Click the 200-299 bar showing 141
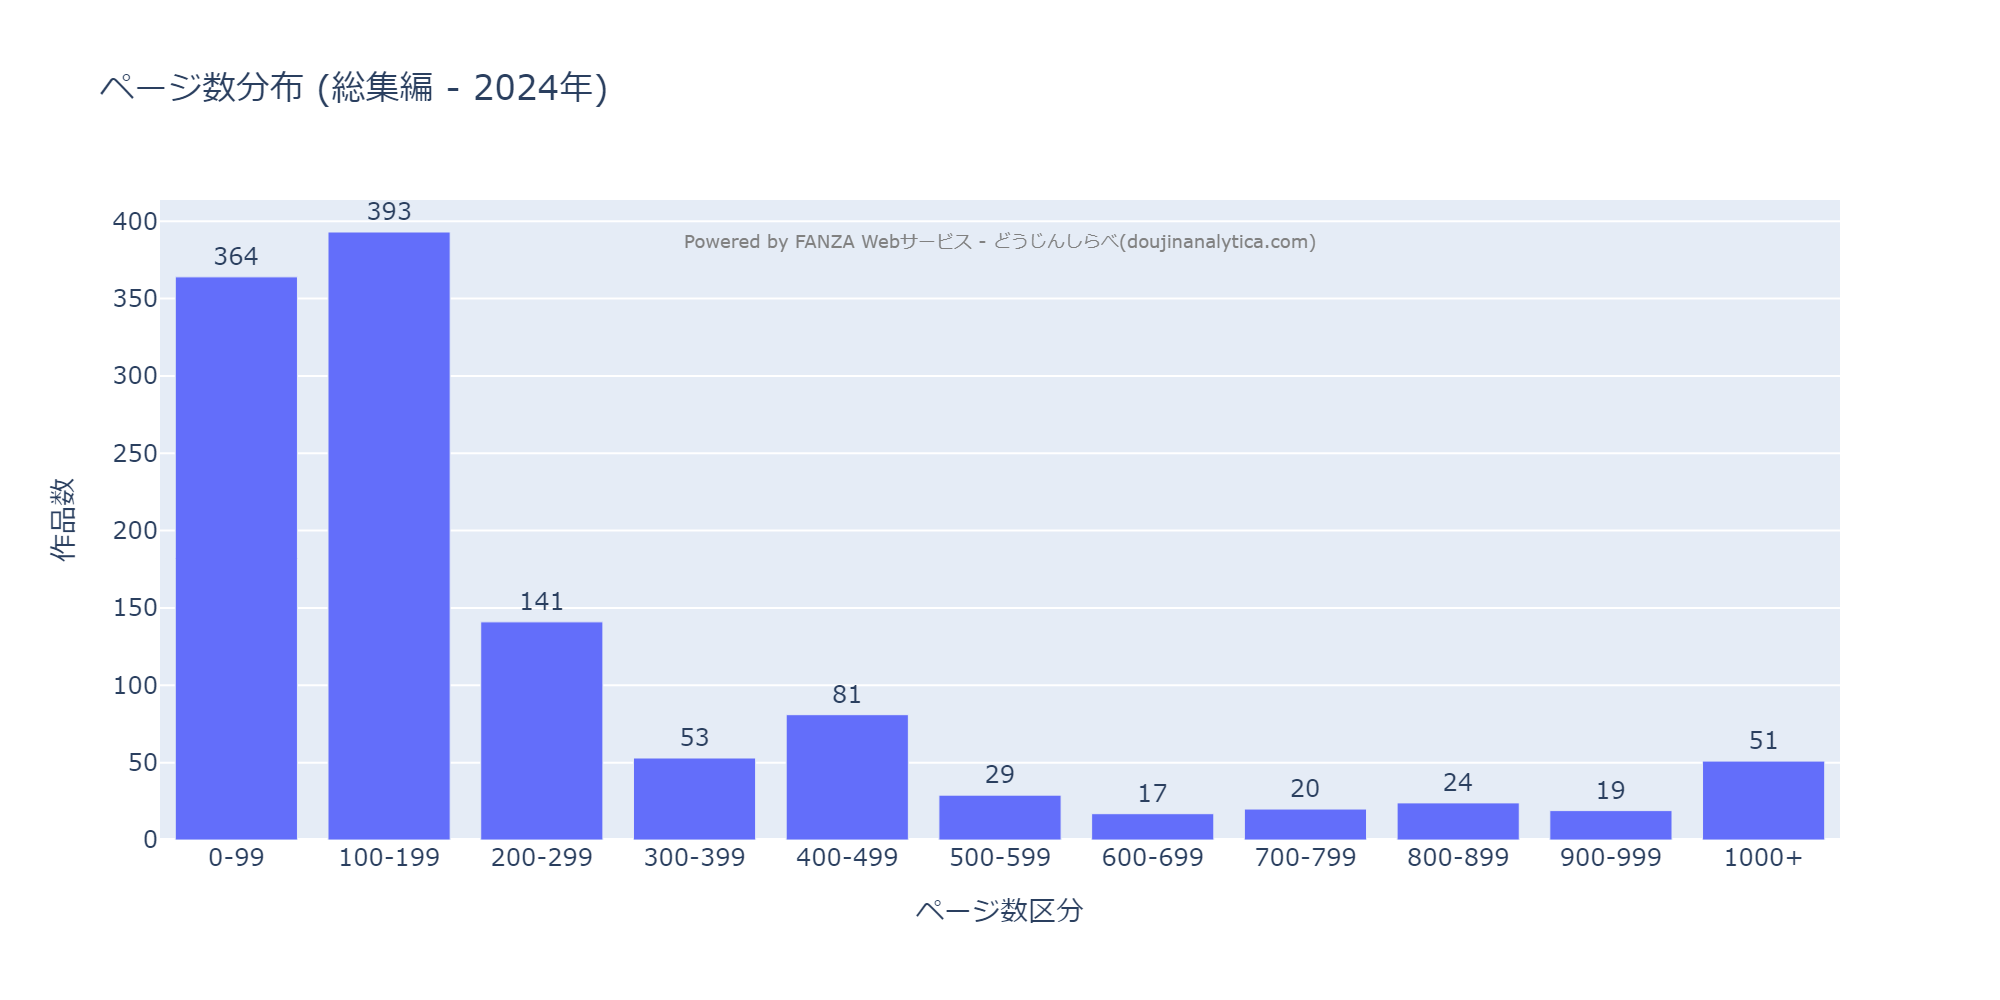 [541, 731]
